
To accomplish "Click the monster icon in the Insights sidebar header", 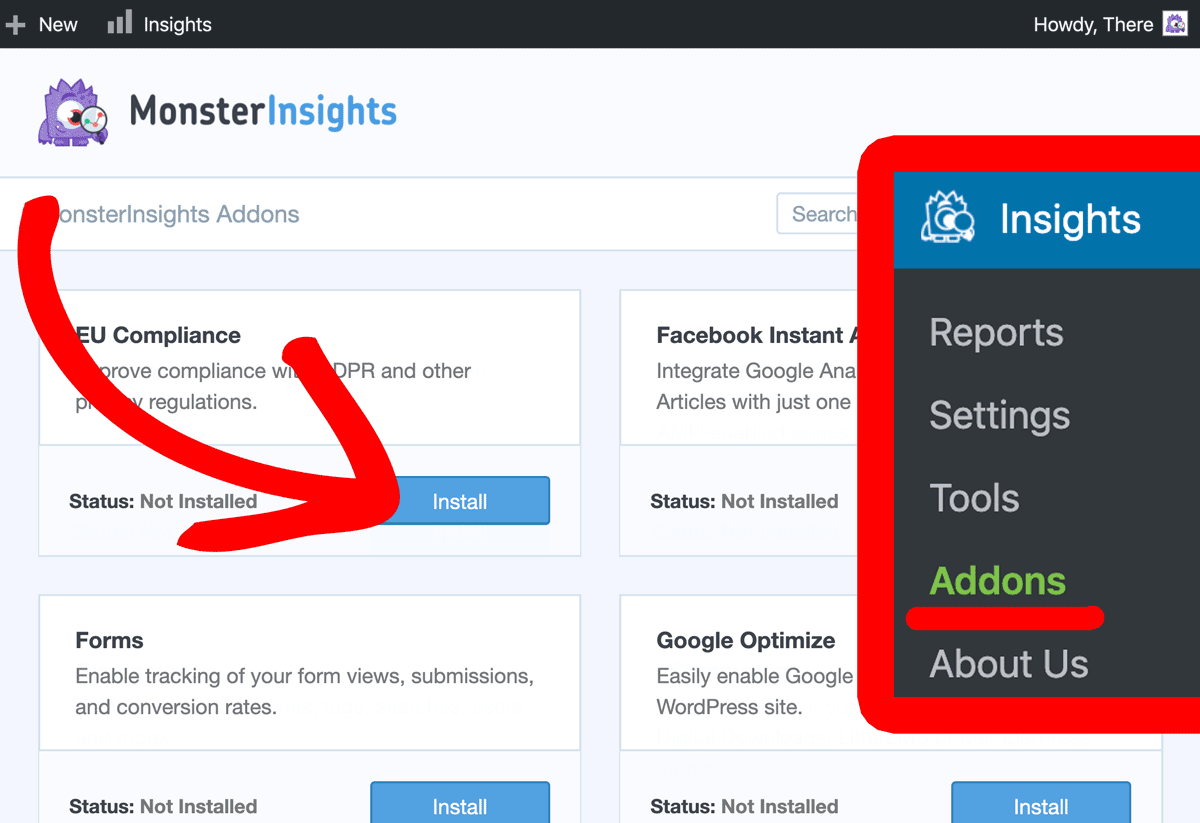I will (x=947, y=219).
